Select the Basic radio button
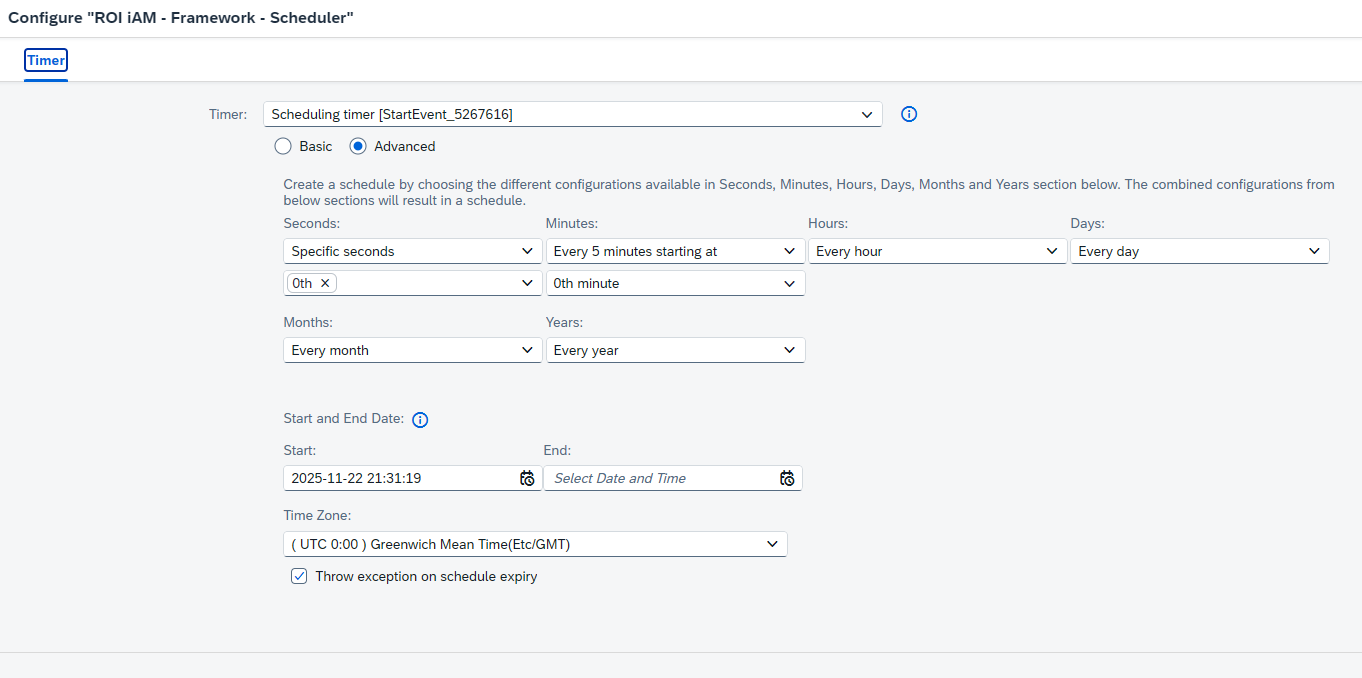Image resolution: width=1362 pixels, height=678 pixels. [x=282, y=146]
